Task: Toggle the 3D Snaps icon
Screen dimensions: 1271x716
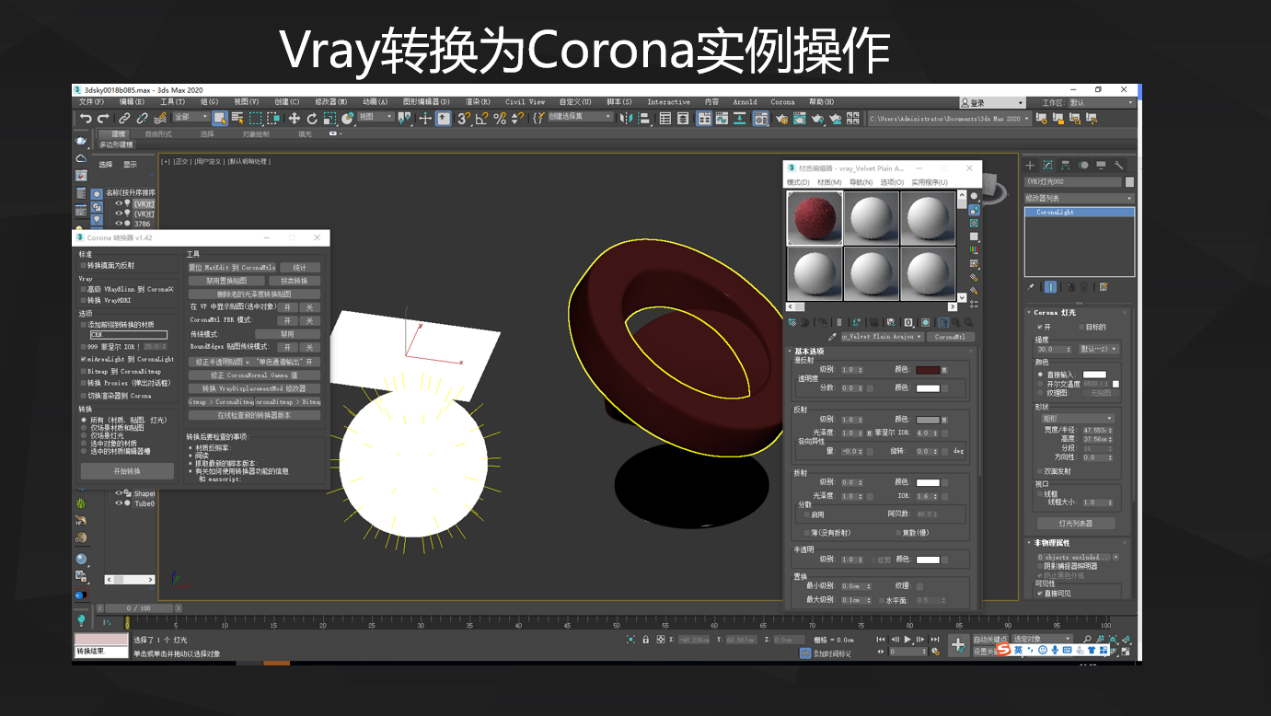Action: [463, 119]
